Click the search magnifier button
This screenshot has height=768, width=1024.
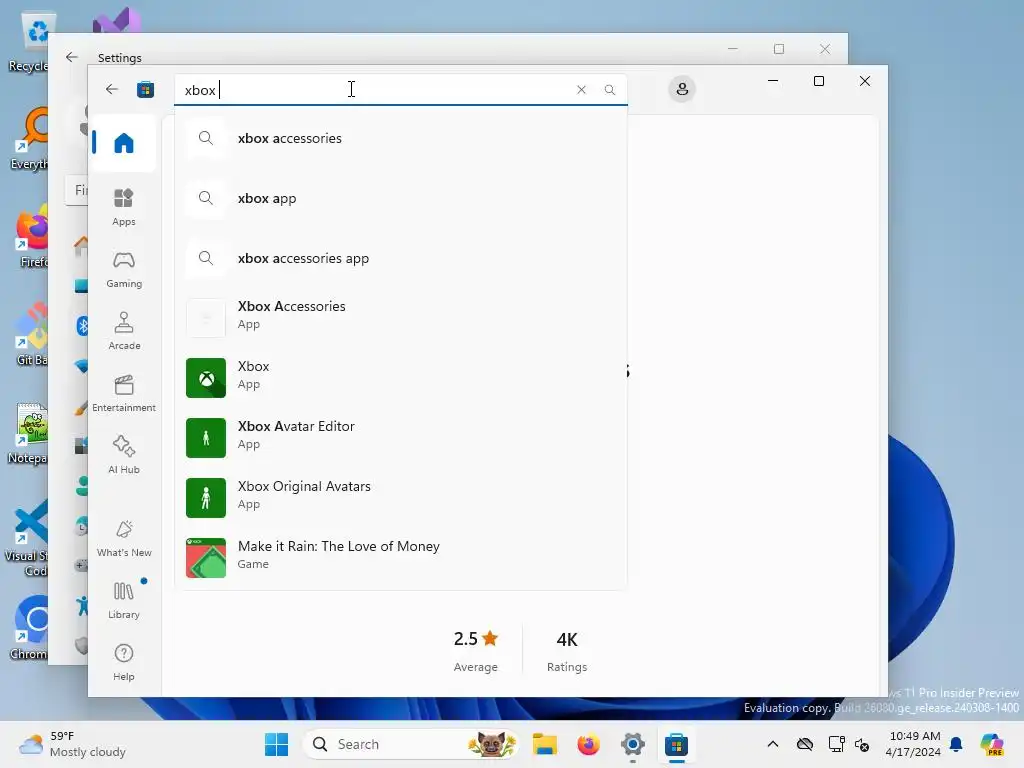[609, 89]
